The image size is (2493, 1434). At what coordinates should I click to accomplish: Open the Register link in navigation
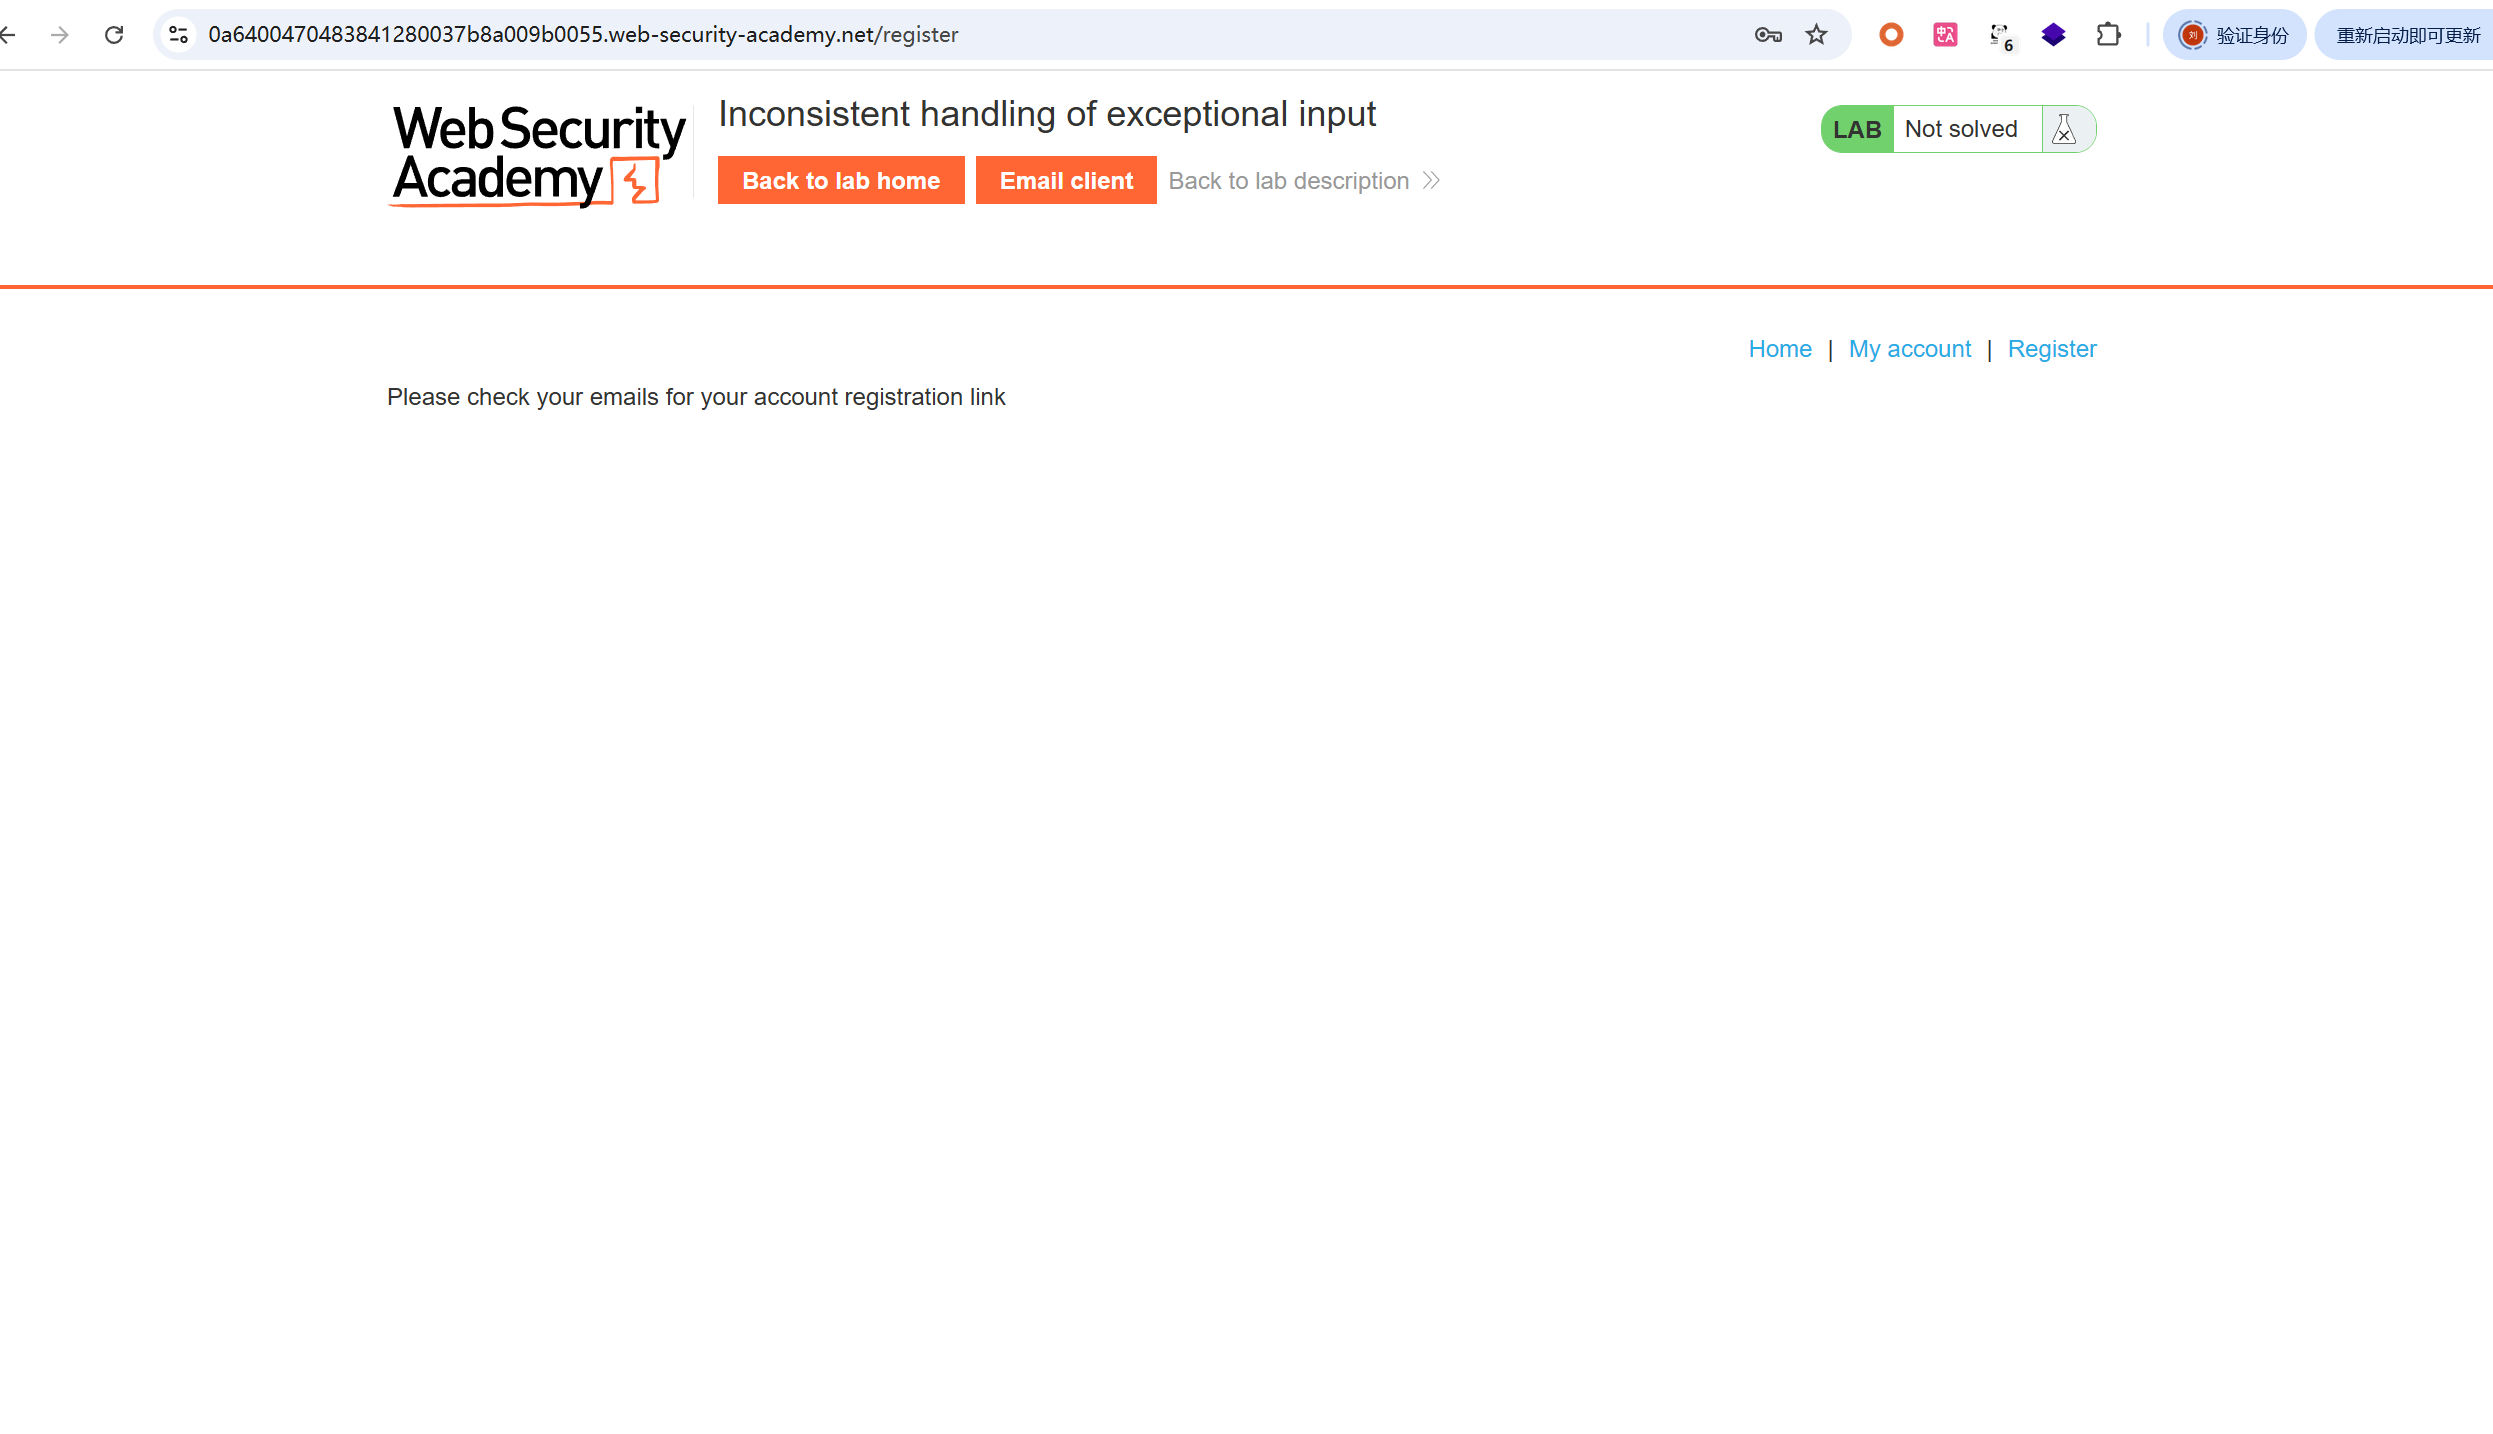coord(2051,349)
